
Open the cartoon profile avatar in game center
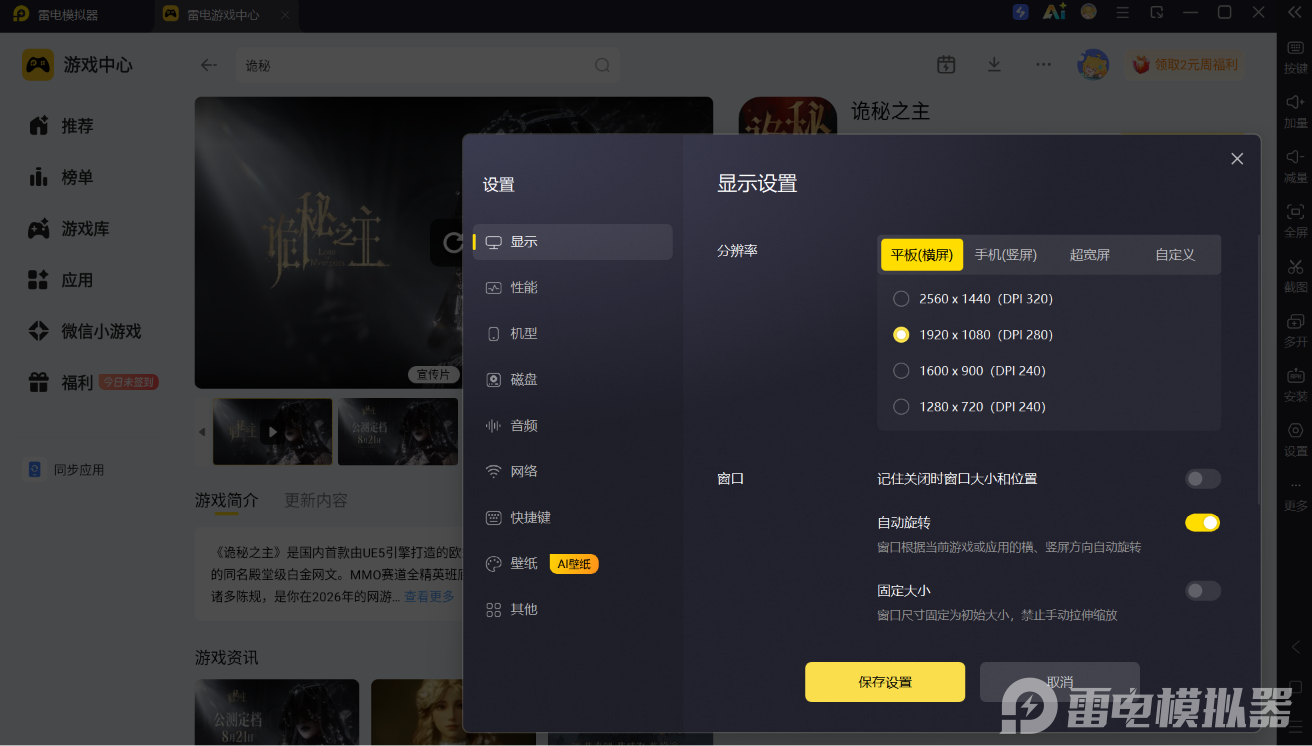[x=1093, y=65]
